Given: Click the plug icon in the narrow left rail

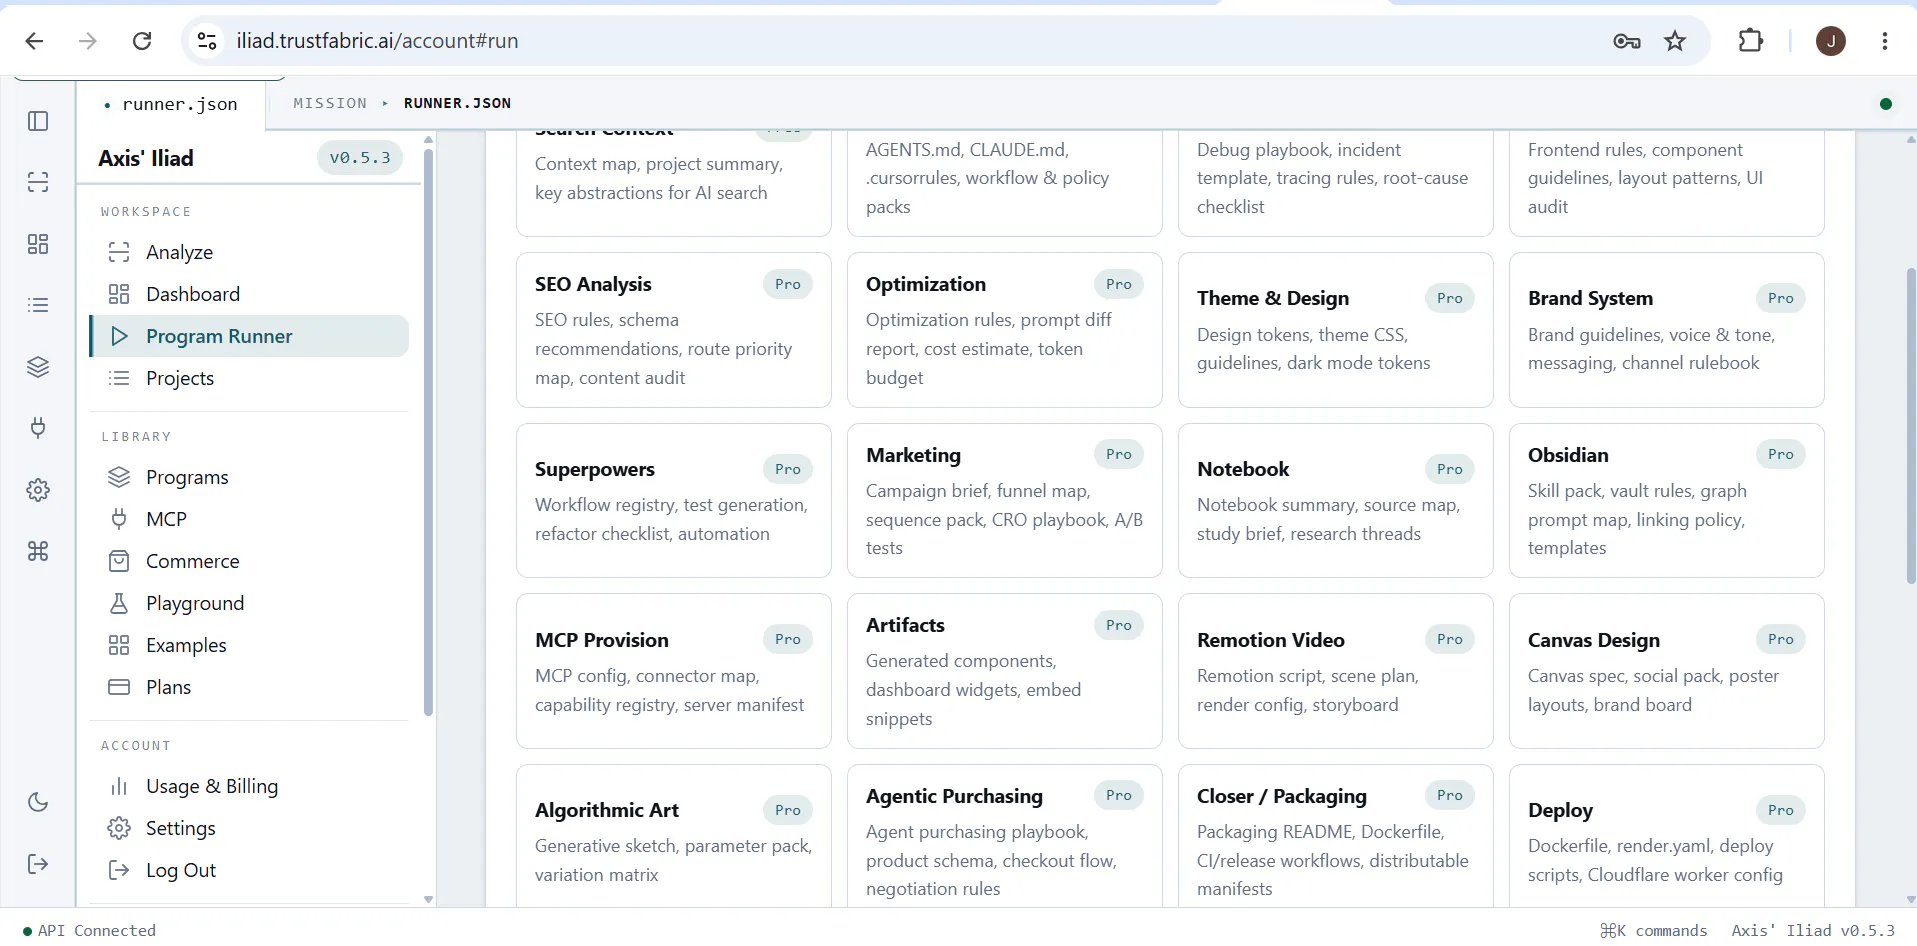Looking at the screenshot, I should (x=38, y=428).
